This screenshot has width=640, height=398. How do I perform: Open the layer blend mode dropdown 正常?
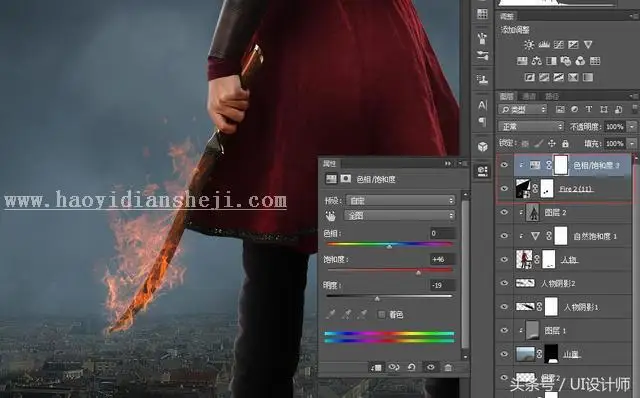(x=531, y=127)
